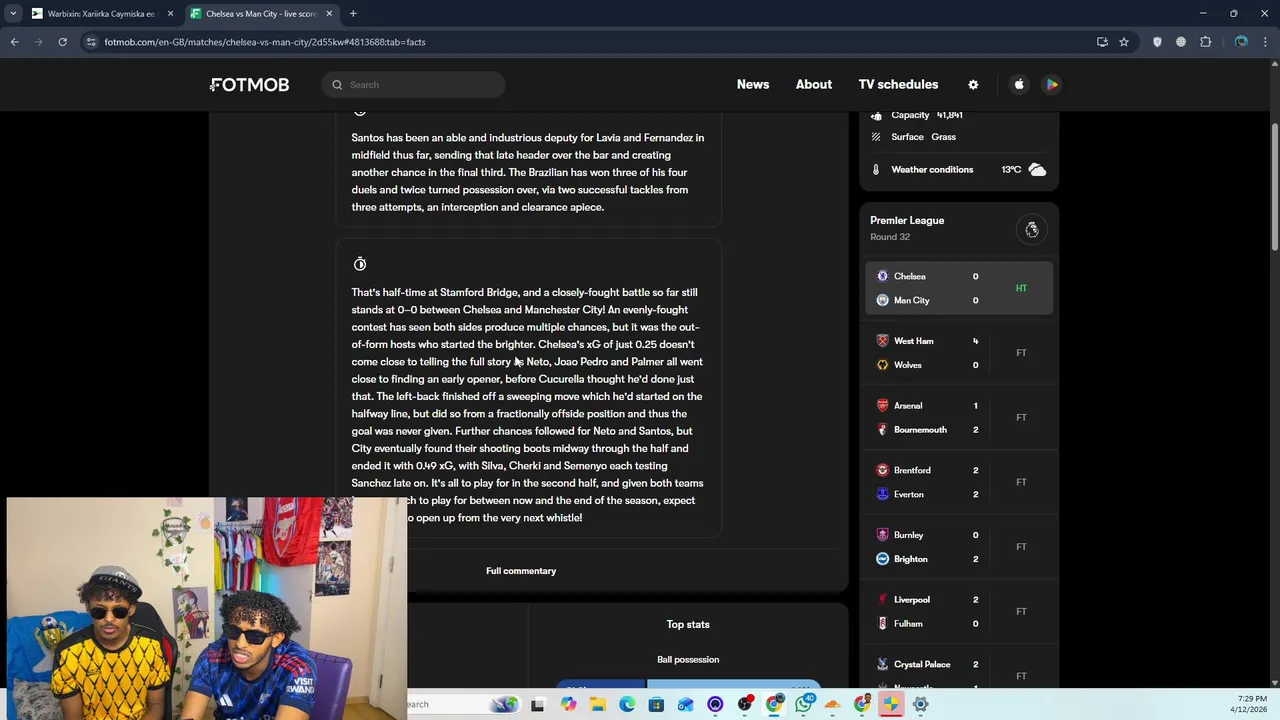Image resolution: width=1280 pixels, height=720 pixels.
Task: Open the West Ham vs Wolves match
Action: point(959,353)
